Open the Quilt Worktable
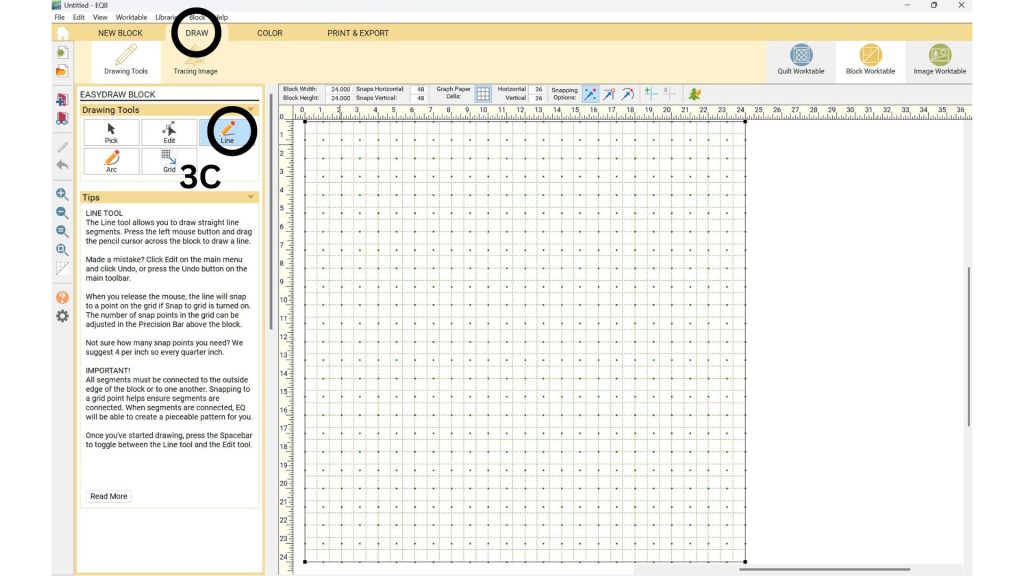Viewport: 1024px width, 576px height. [x=801, y=60]
